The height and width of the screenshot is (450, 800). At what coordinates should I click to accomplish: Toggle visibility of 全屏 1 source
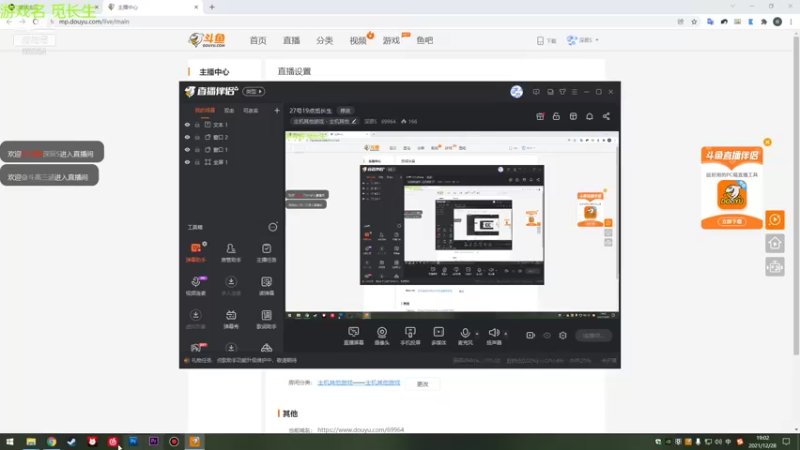click(187, 162)
